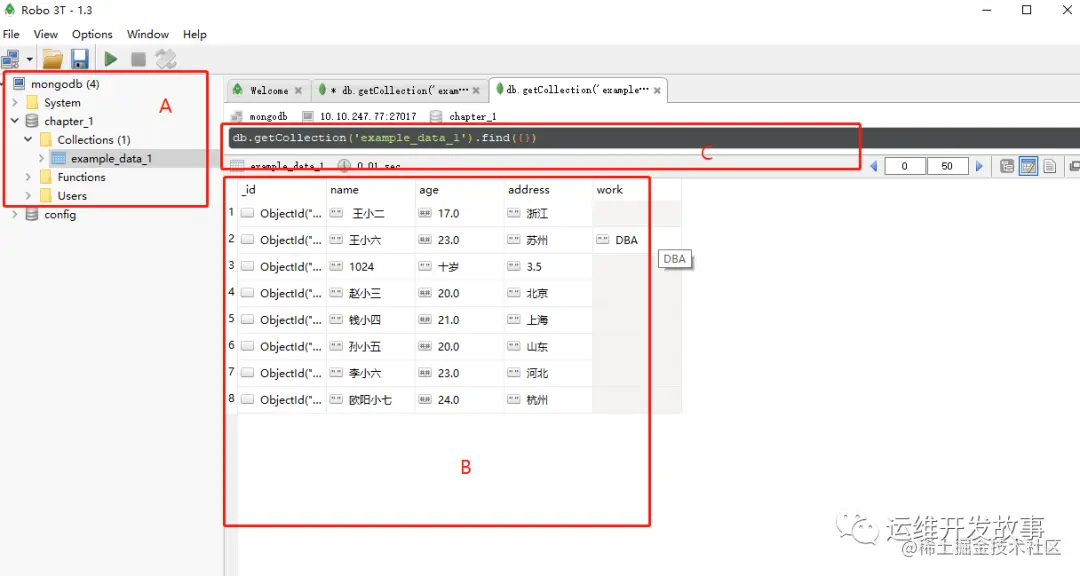Select name cell 孙小五
Image resolution: width=1080 pixels, height=576 pixels.
coord(371,347)
